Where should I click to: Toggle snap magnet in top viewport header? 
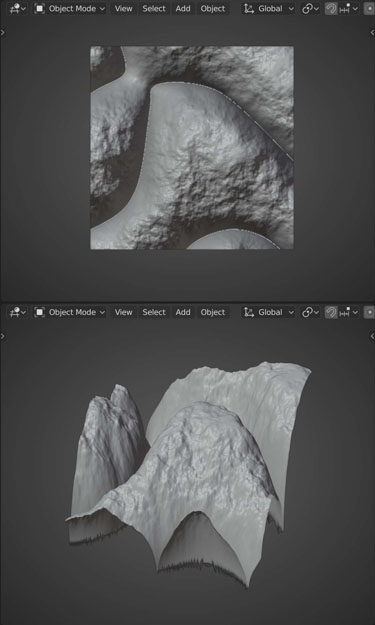pyautogui.click(x=331, y=8)
